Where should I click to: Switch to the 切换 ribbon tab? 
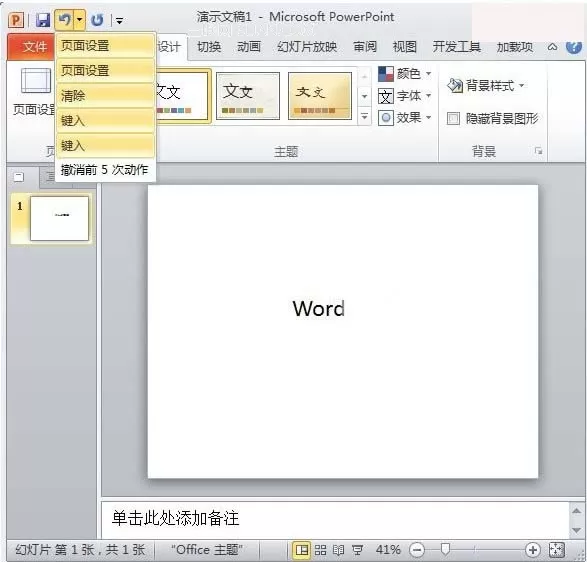coord(209,47)
